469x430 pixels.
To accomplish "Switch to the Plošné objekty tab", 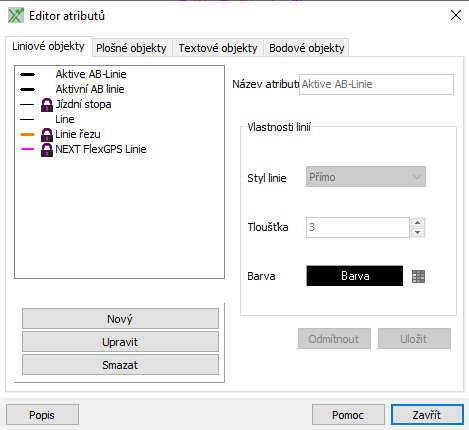I will coord(131,48).
